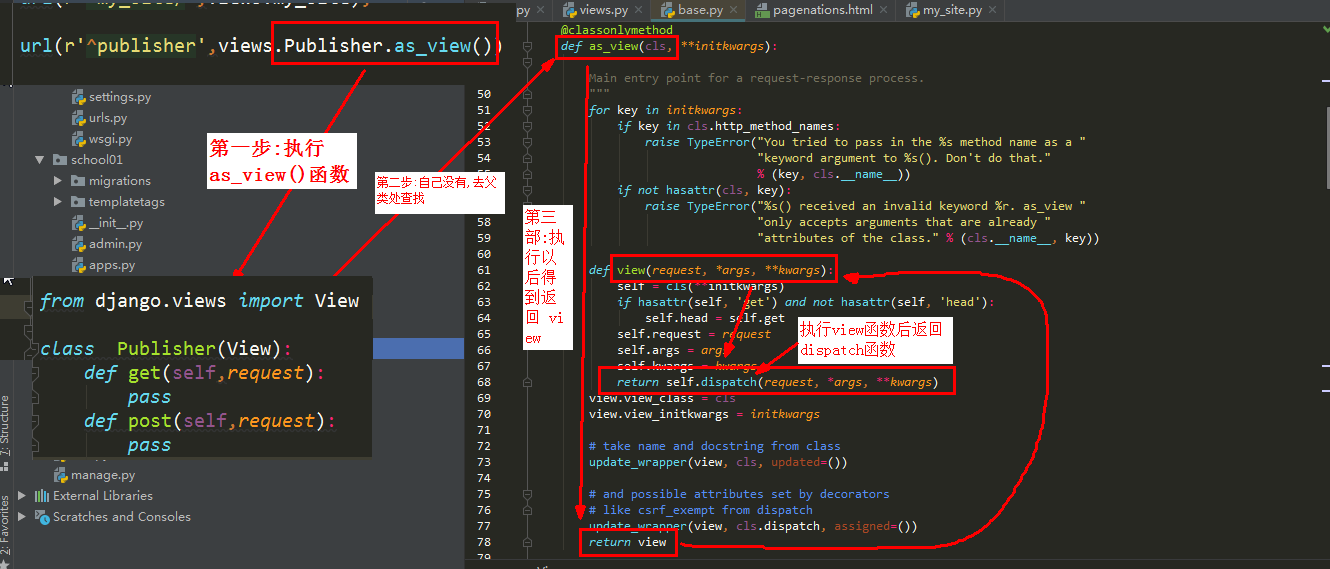This screenshot has height=569, width=1330.
Task: Click the 'view.view_class = cls' code line
Action: [662, 398]
